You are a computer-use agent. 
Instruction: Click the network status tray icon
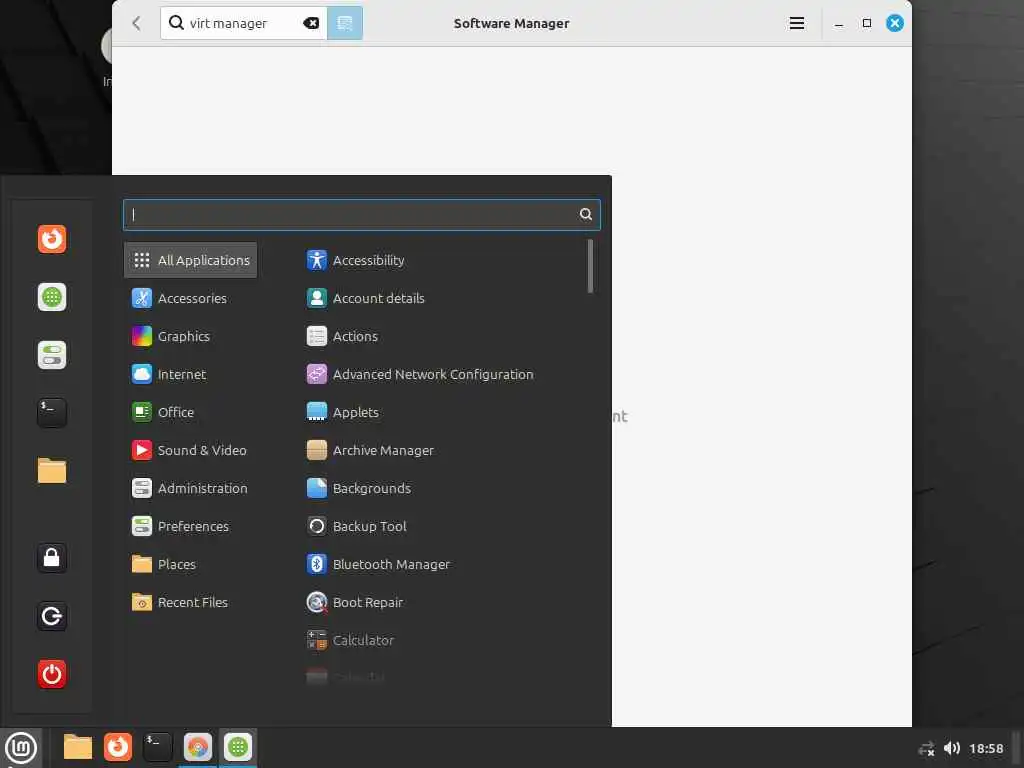click(x=926, y=749)
